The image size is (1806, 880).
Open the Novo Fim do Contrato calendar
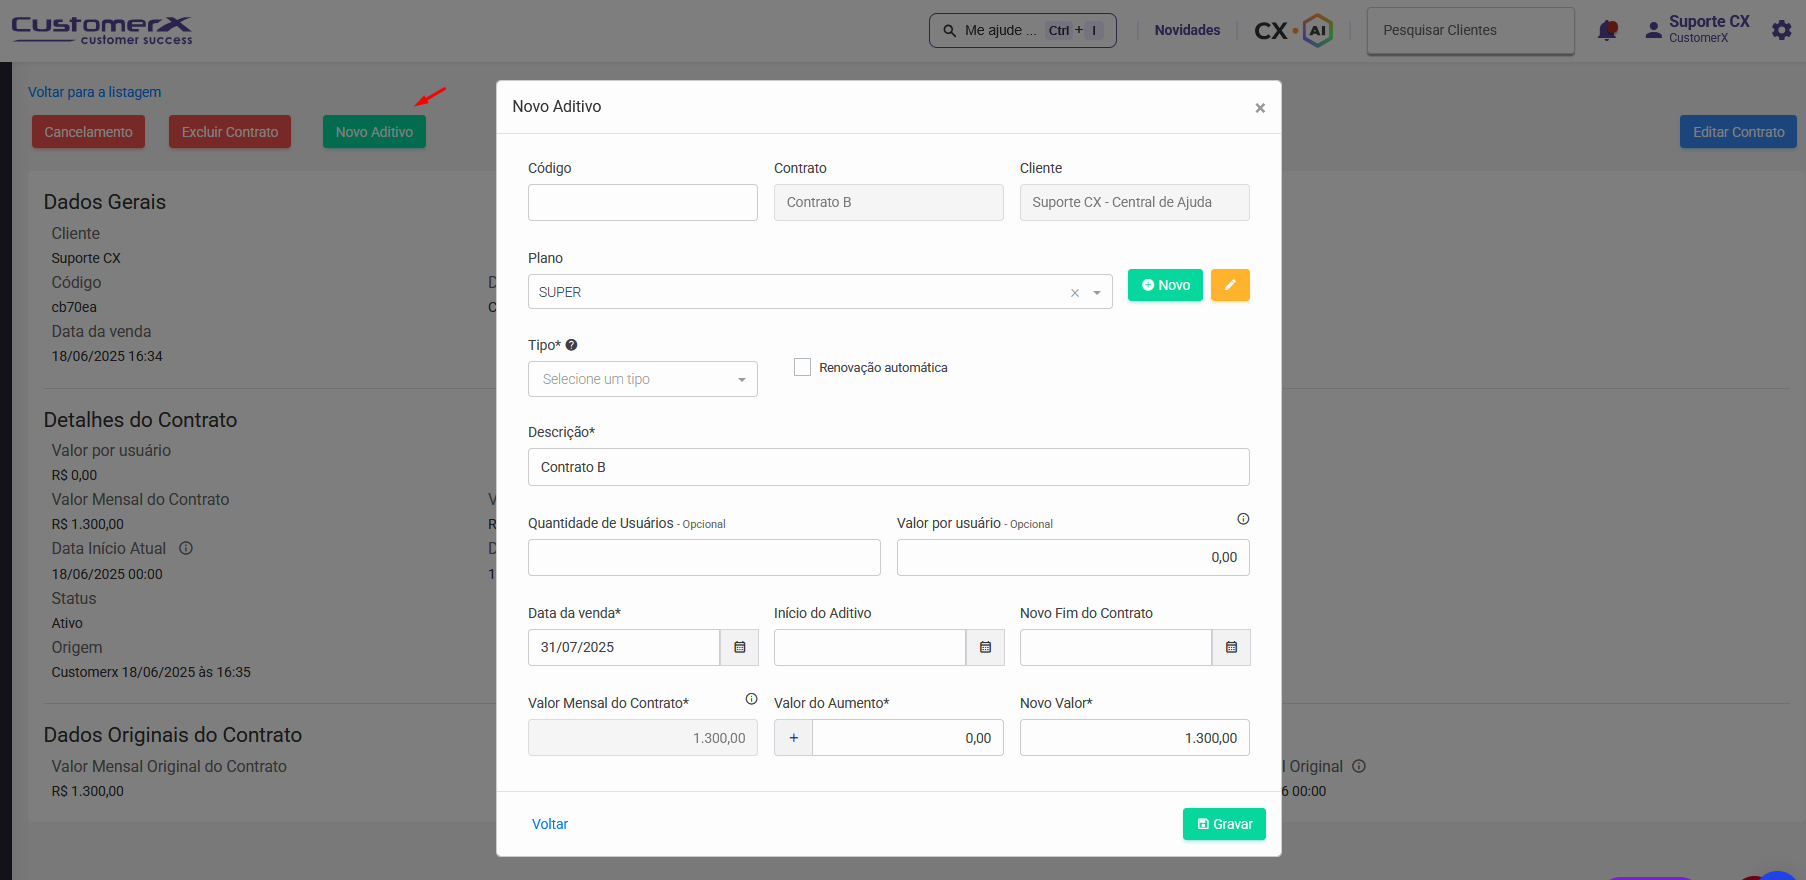(x=1231, y=648)
